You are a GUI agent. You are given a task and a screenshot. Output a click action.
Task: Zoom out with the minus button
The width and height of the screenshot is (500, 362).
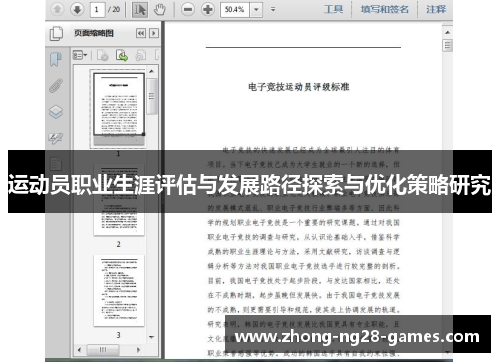click(x=188, y=9)
